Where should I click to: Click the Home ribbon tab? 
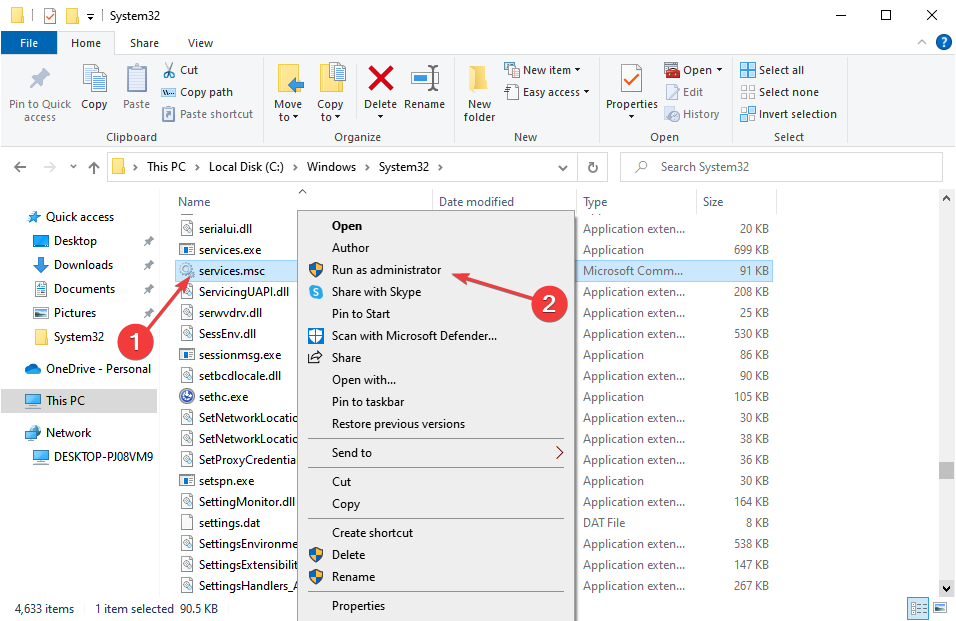coord(86,43)
